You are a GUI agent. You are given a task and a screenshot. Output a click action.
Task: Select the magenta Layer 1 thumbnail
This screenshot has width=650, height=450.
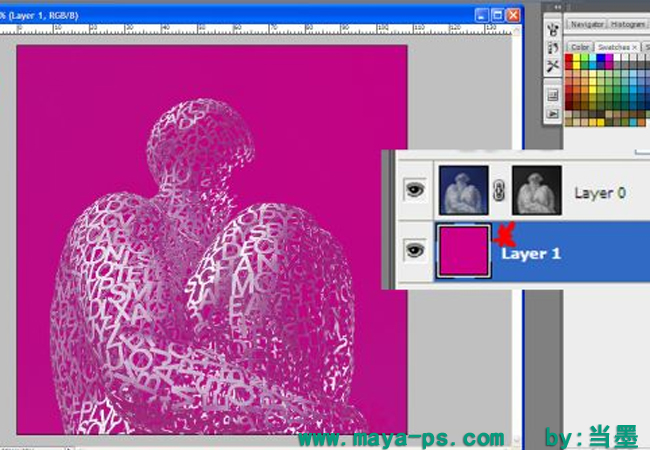click(463, 251)
